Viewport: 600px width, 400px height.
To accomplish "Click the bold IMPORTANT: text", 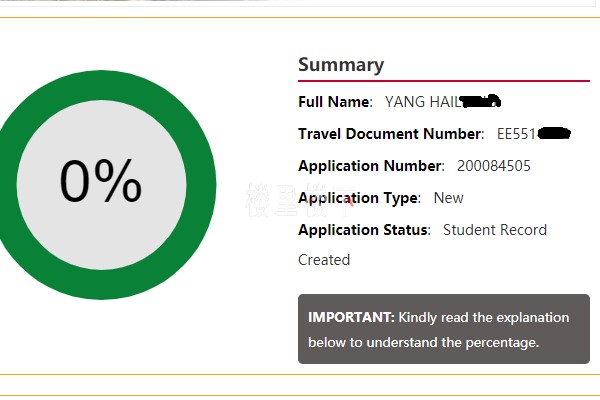I will pos(351,317).
